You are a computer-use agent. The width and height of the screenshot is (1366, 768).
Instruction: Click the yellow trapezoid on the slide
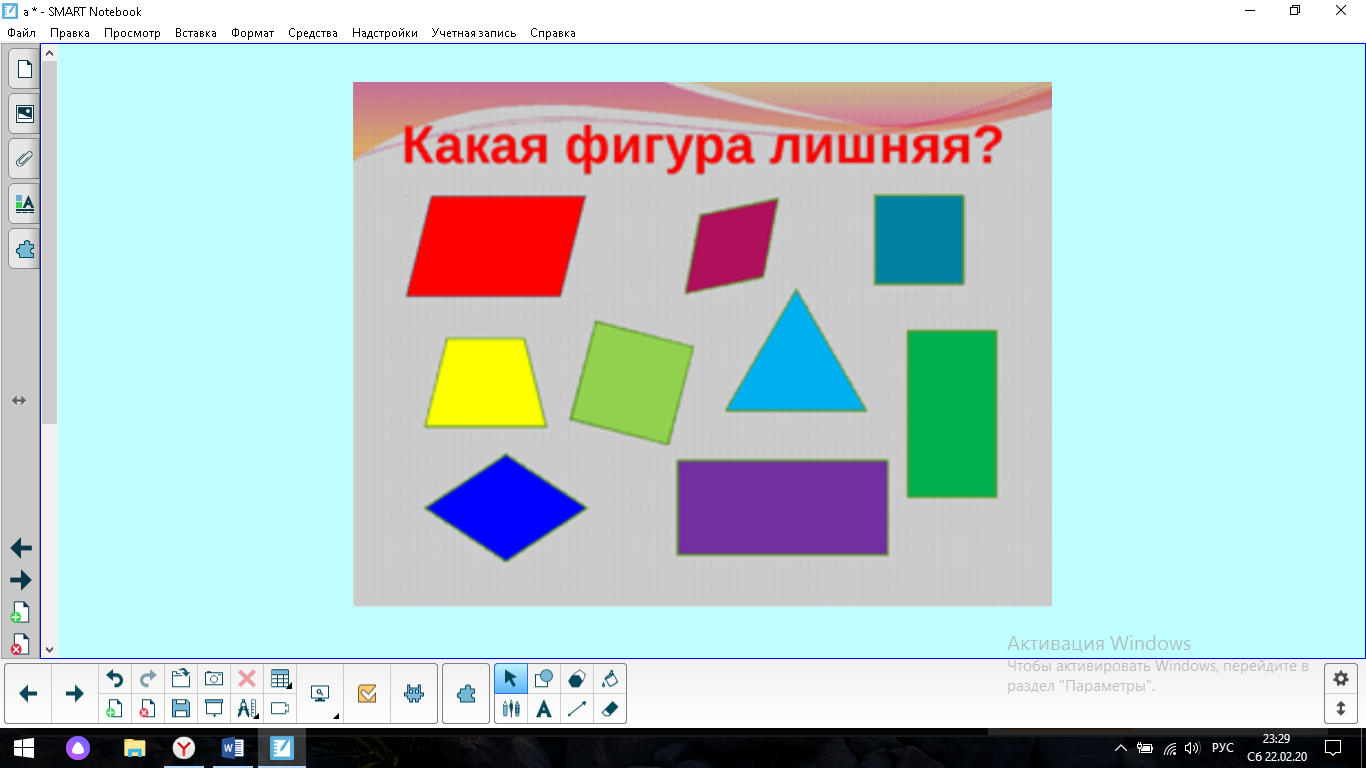click(x=486, y=385)
